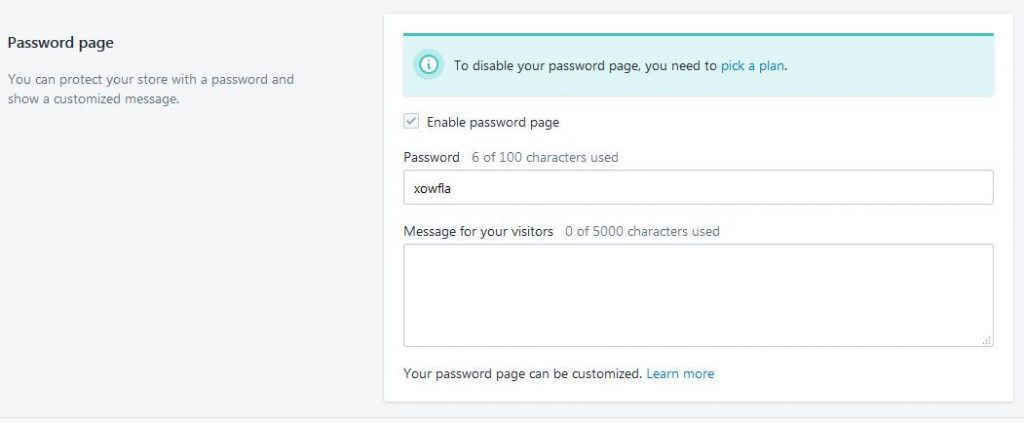Screen dimensions: 1024x423
Task: Click the "You can protect your store" description
Action: pyautogui.click(x=150, y=79)
